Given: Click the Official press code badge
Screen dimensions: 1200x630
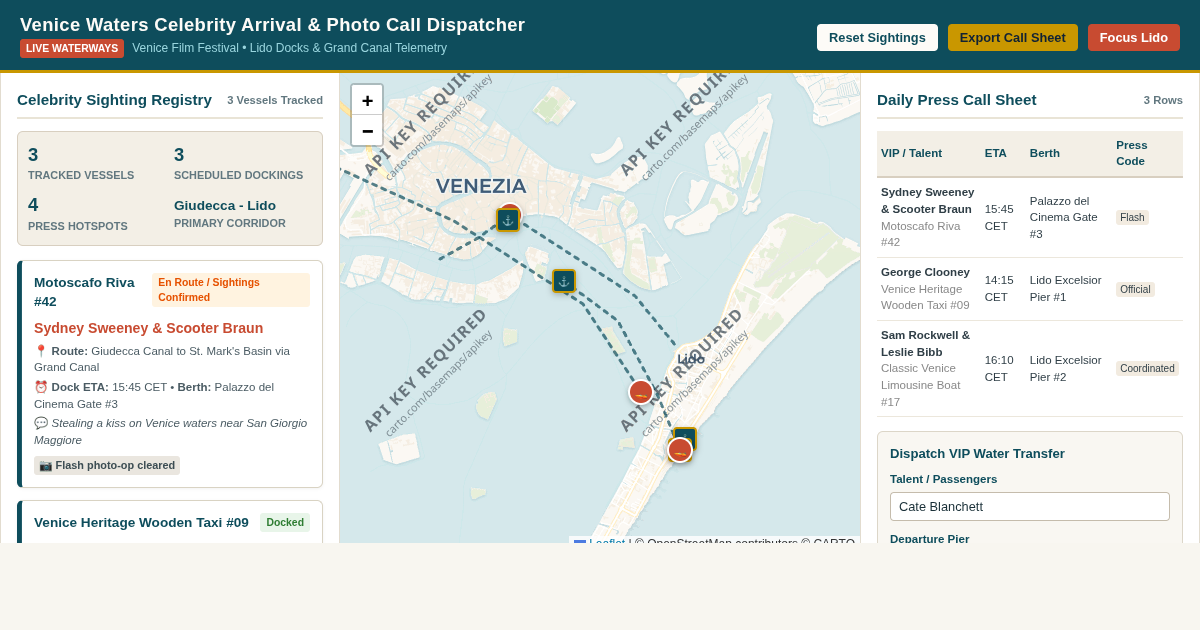Looking at the screenshot, I should point(1135,289).
